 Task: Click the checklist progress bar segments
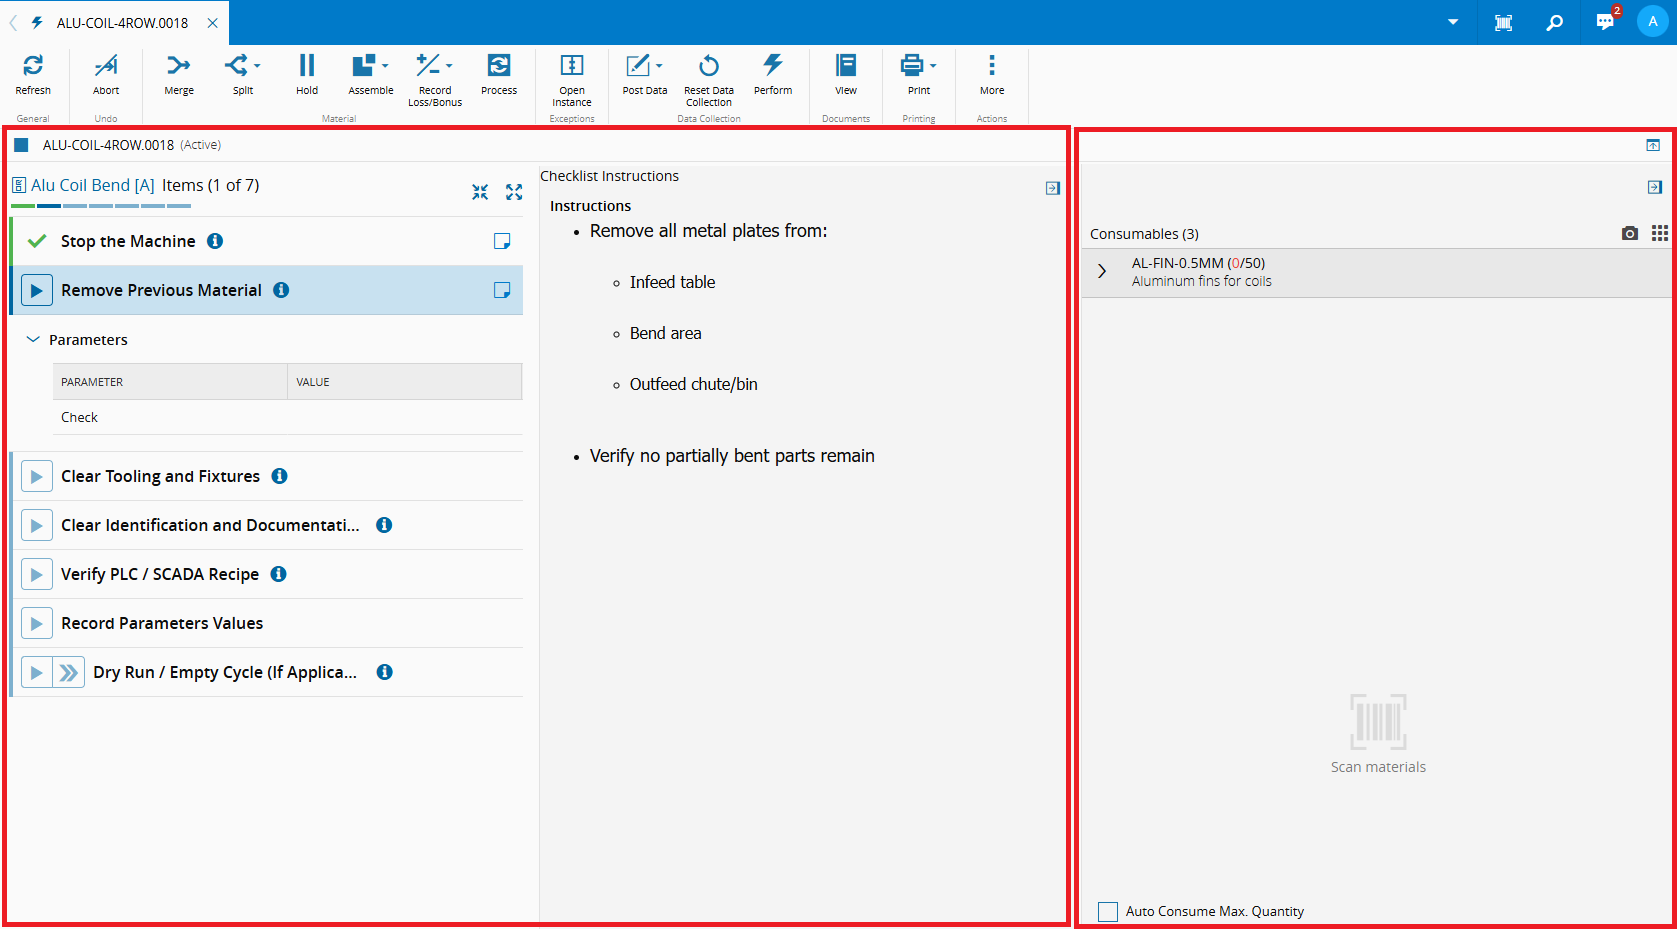[101, 206]
